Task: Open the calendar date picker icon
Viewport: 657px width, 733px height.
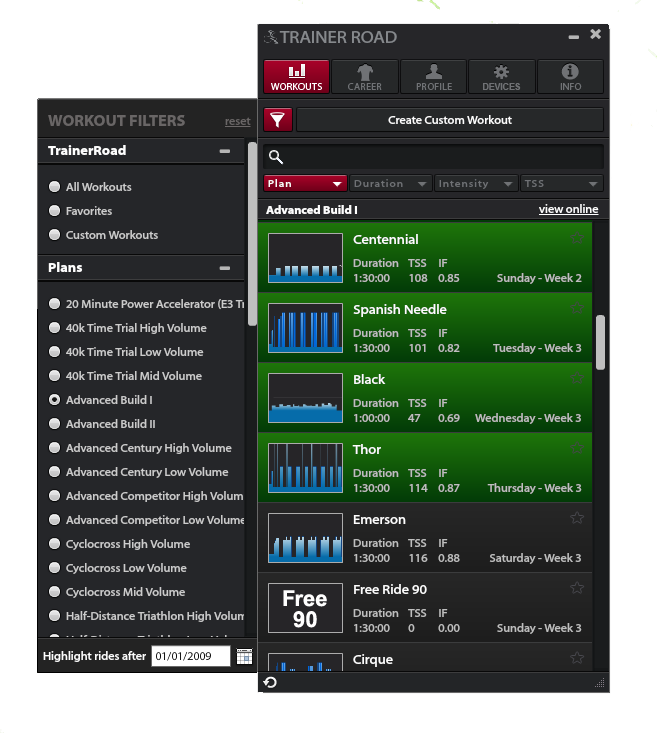Action: [244, 656]
